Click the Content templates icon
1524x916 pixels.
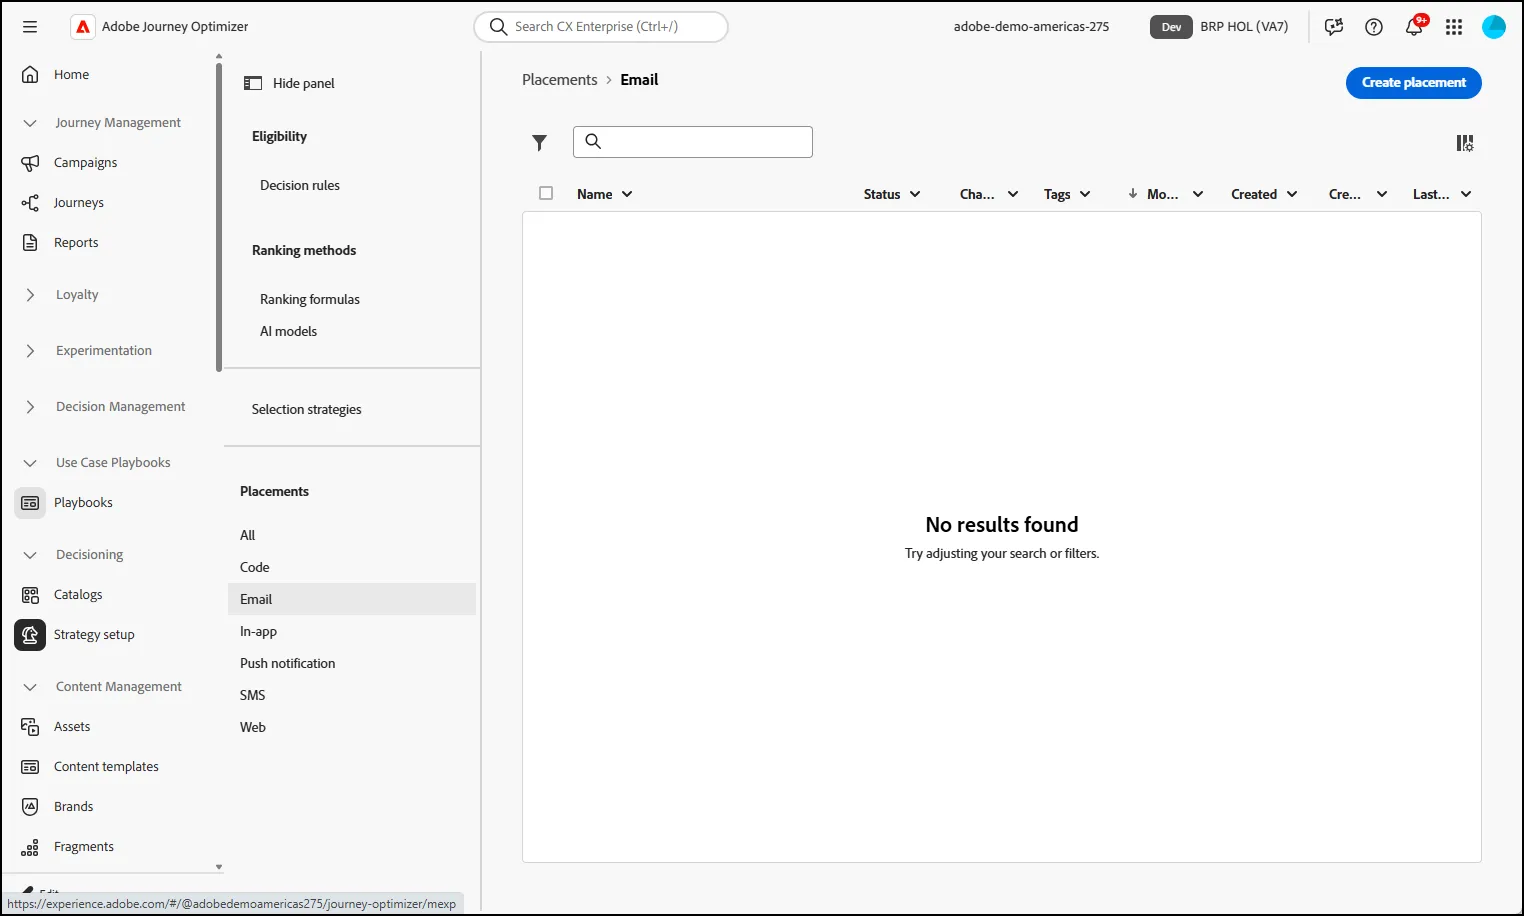(30, 766)
